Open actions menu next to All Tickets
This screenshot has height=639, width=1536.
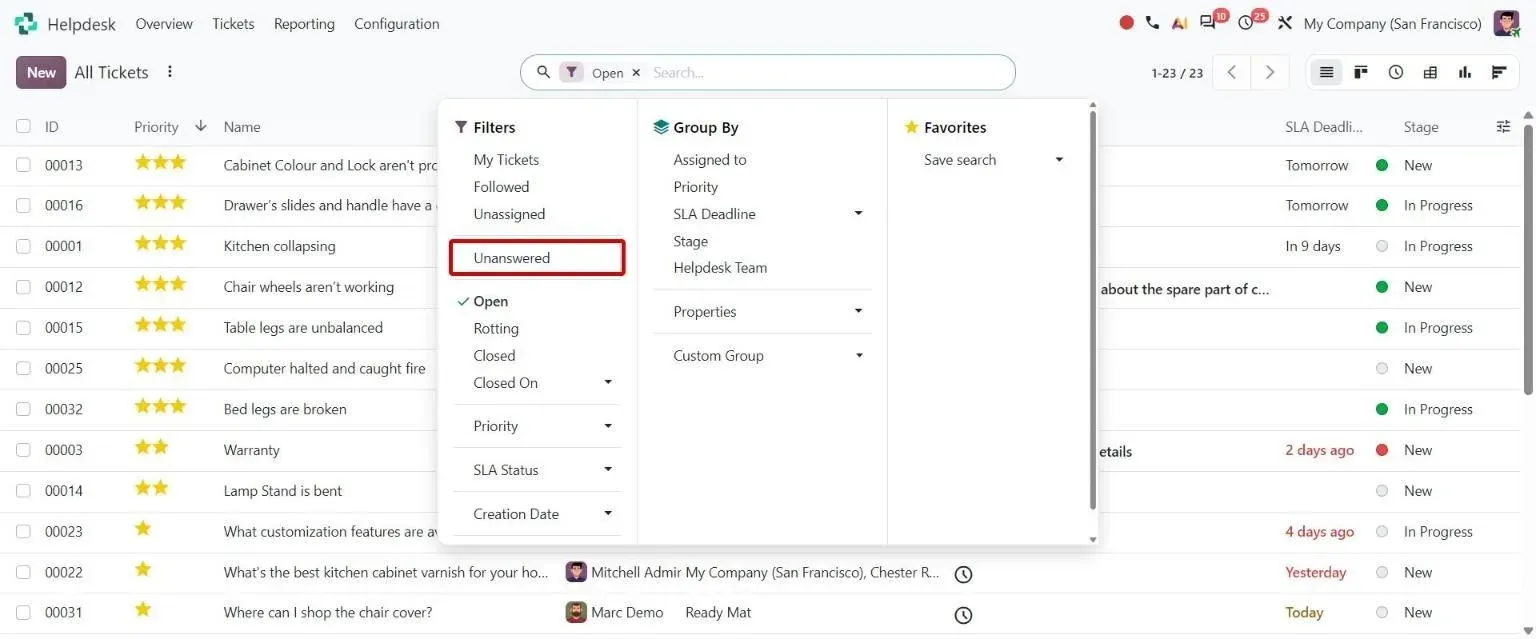[x=170, y=72]
